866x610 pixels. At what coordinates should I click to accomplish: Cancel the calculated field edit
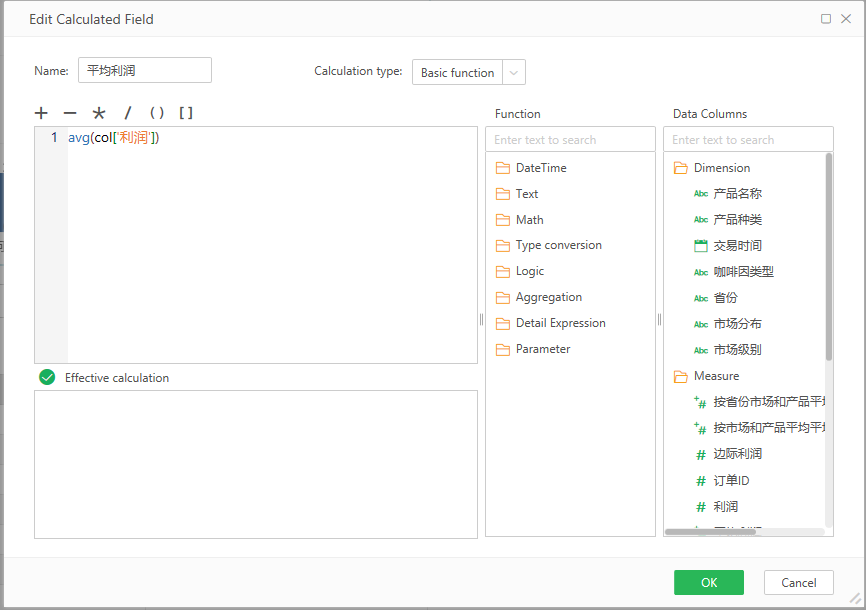[x=798, y=583]
